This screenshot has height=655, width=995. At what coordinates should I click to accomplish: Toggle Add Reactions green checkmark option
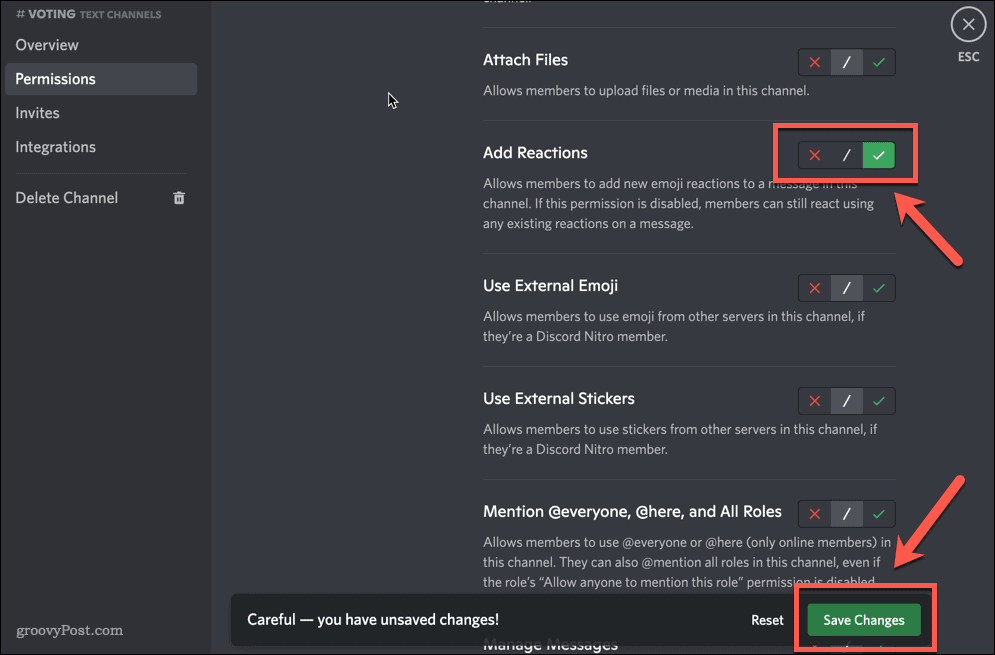pyautogui.click(x=878, y=155)
